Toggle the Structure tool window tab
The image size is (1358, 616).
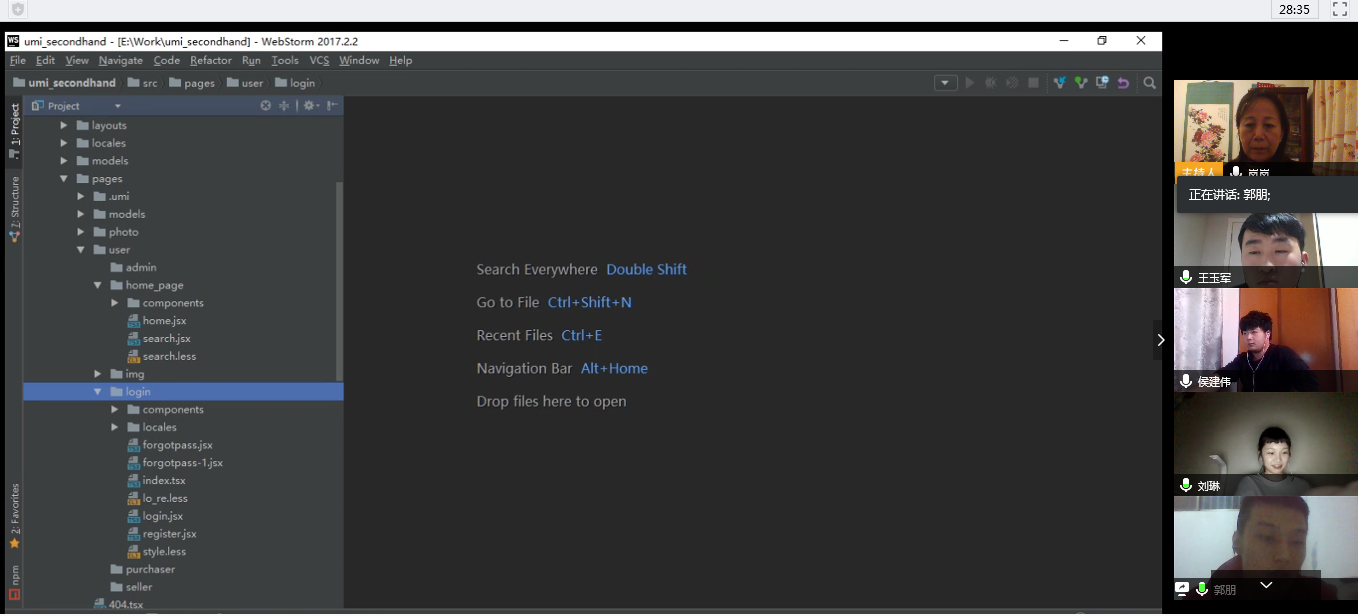pos(15,208)
